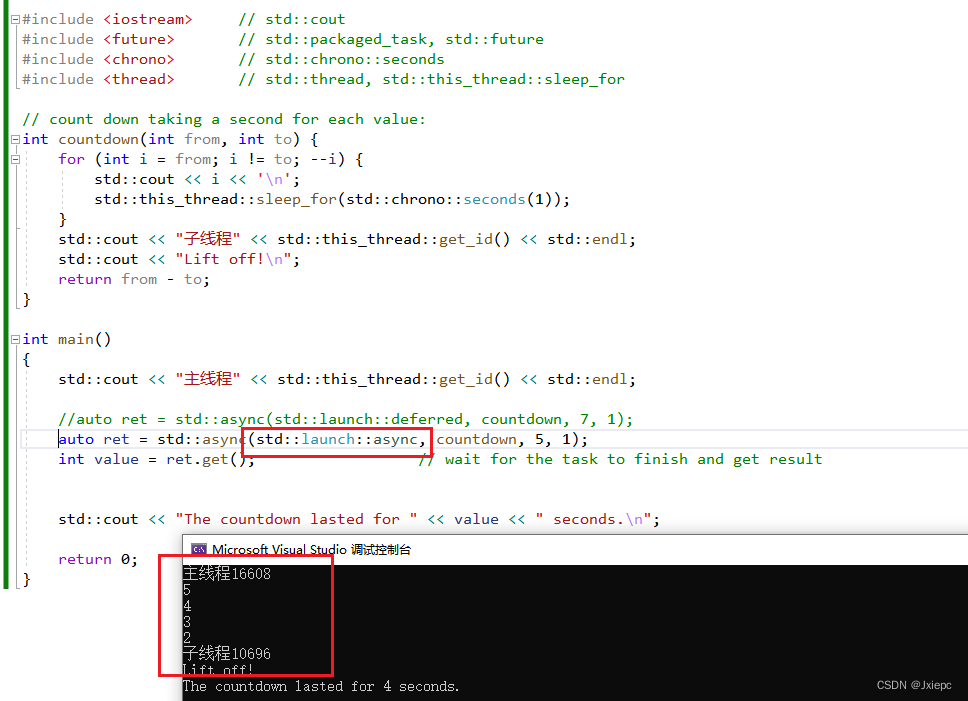This screenshot has width=968, height=701.
Task: Click ret.get() in the value assignment
Action: [x=206, y=460]
